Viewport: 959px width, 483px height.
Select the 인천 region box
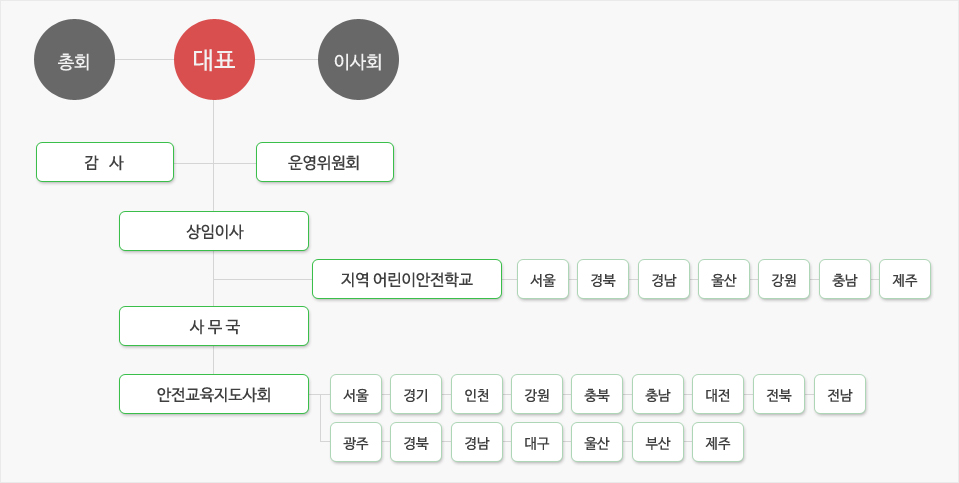tap(476, 394)
